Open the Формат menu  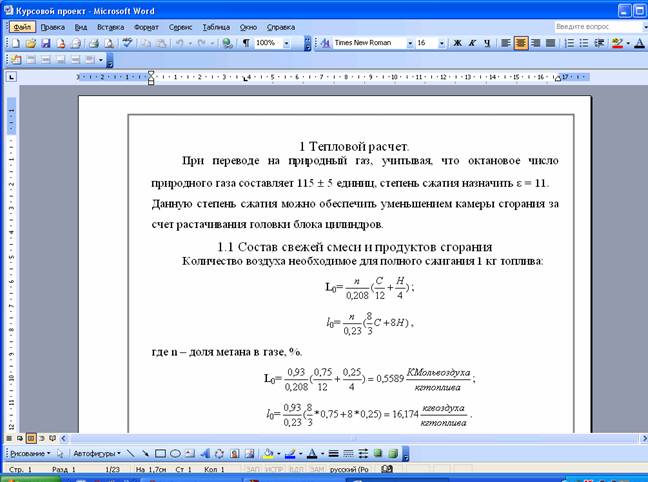(x=146, y=27)
